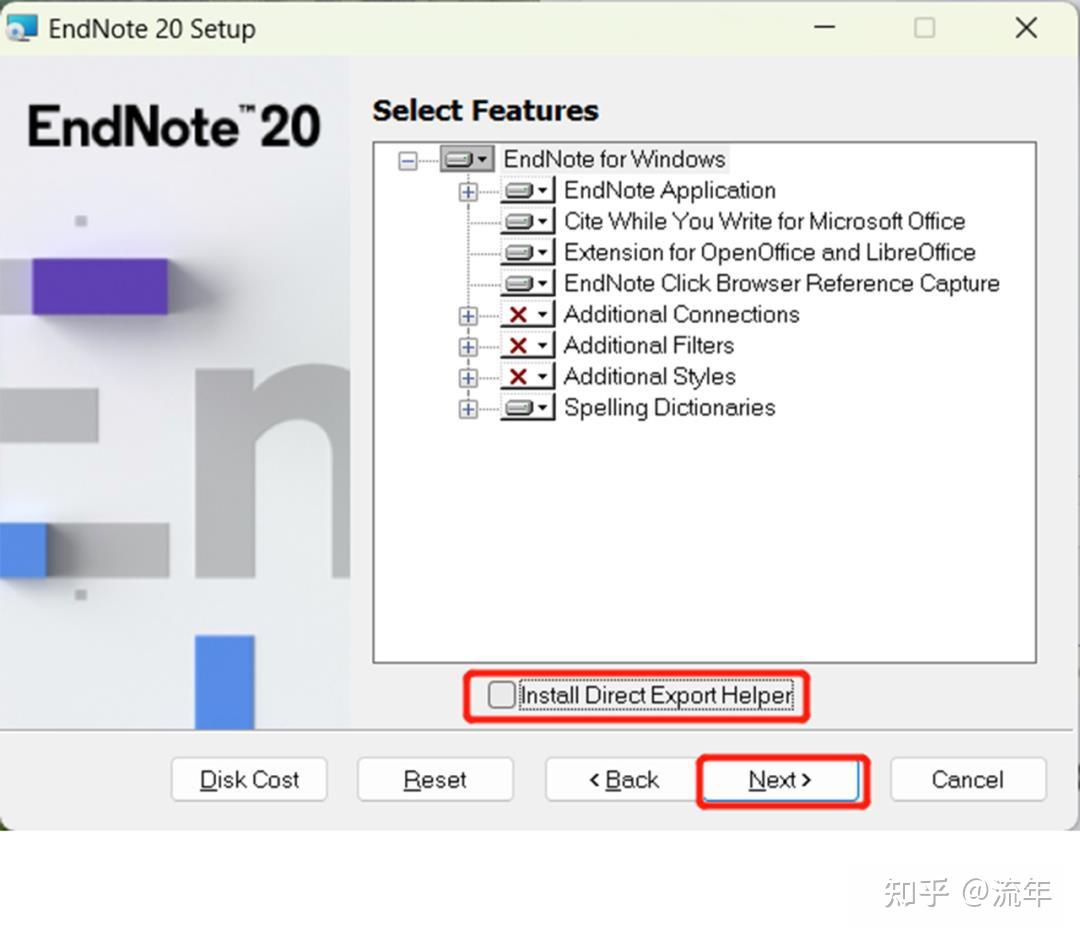Proceed by clicking Next
Screen dimensions: 1080x937
781,780
